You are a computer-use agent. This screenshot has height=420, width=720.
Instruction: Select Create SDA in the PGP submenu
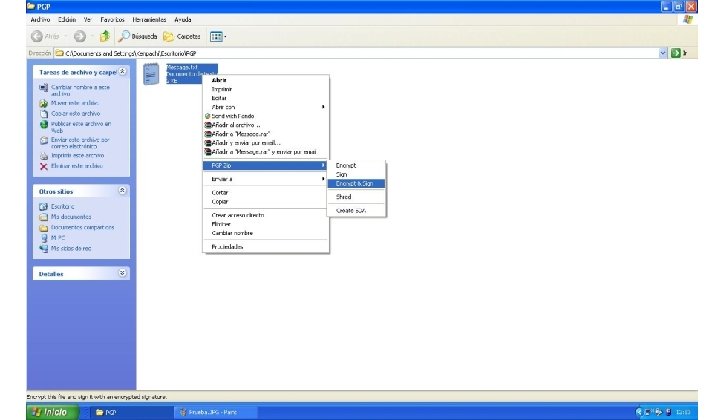(356, 210)
